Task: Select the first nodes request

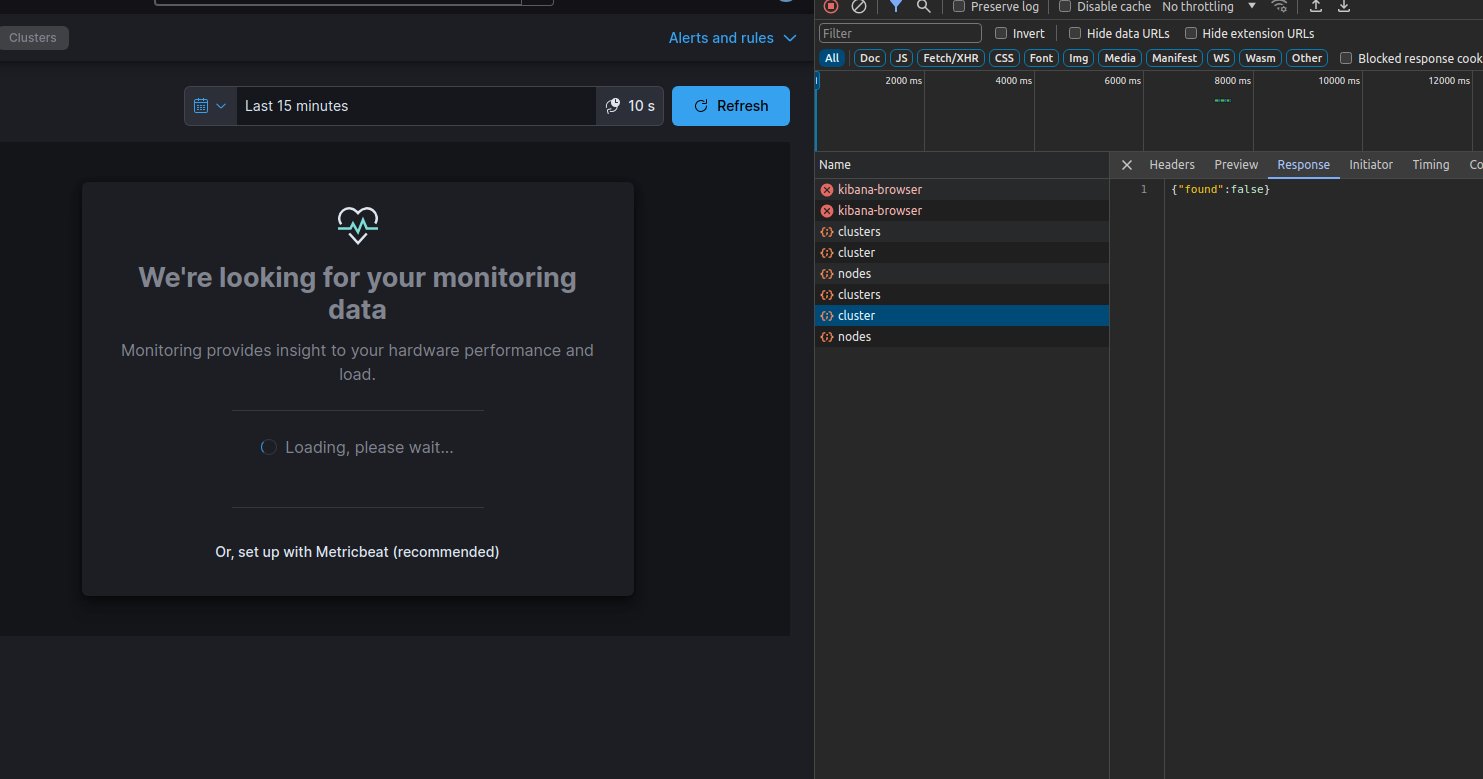Action: point(962,274)
